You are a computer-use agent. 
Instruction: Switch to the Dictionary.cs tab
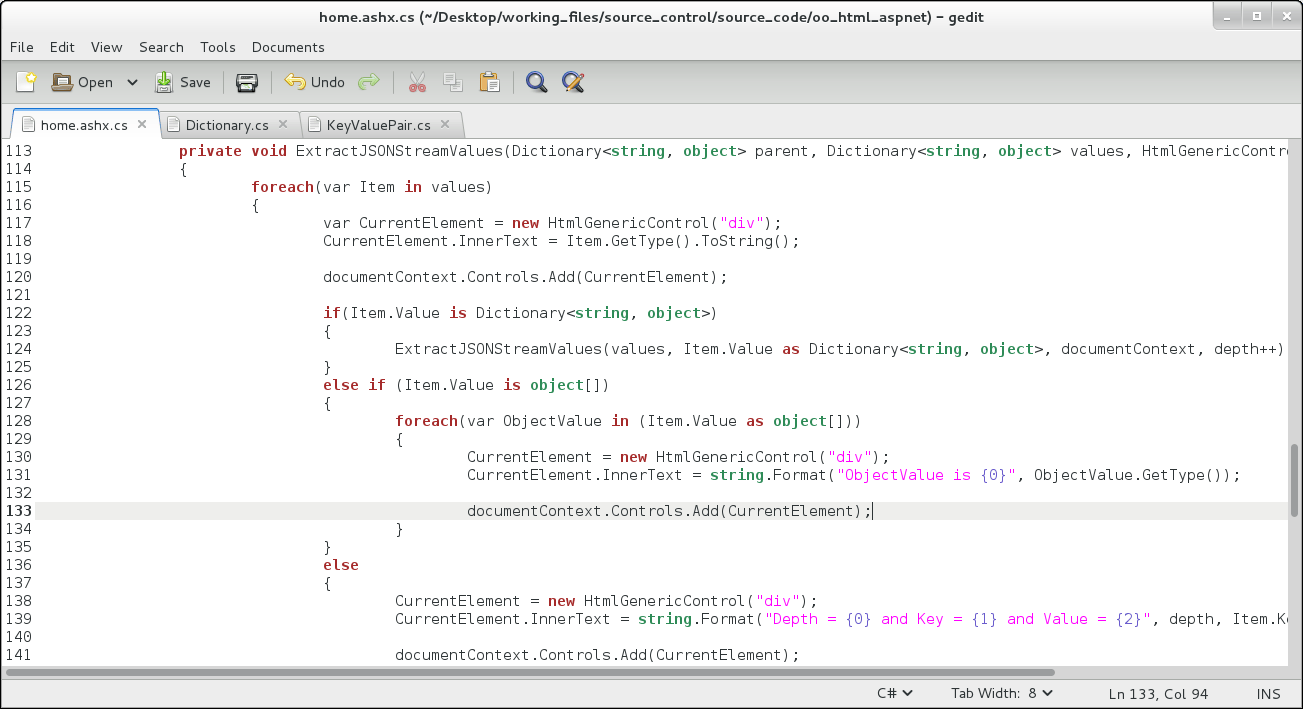227,125
